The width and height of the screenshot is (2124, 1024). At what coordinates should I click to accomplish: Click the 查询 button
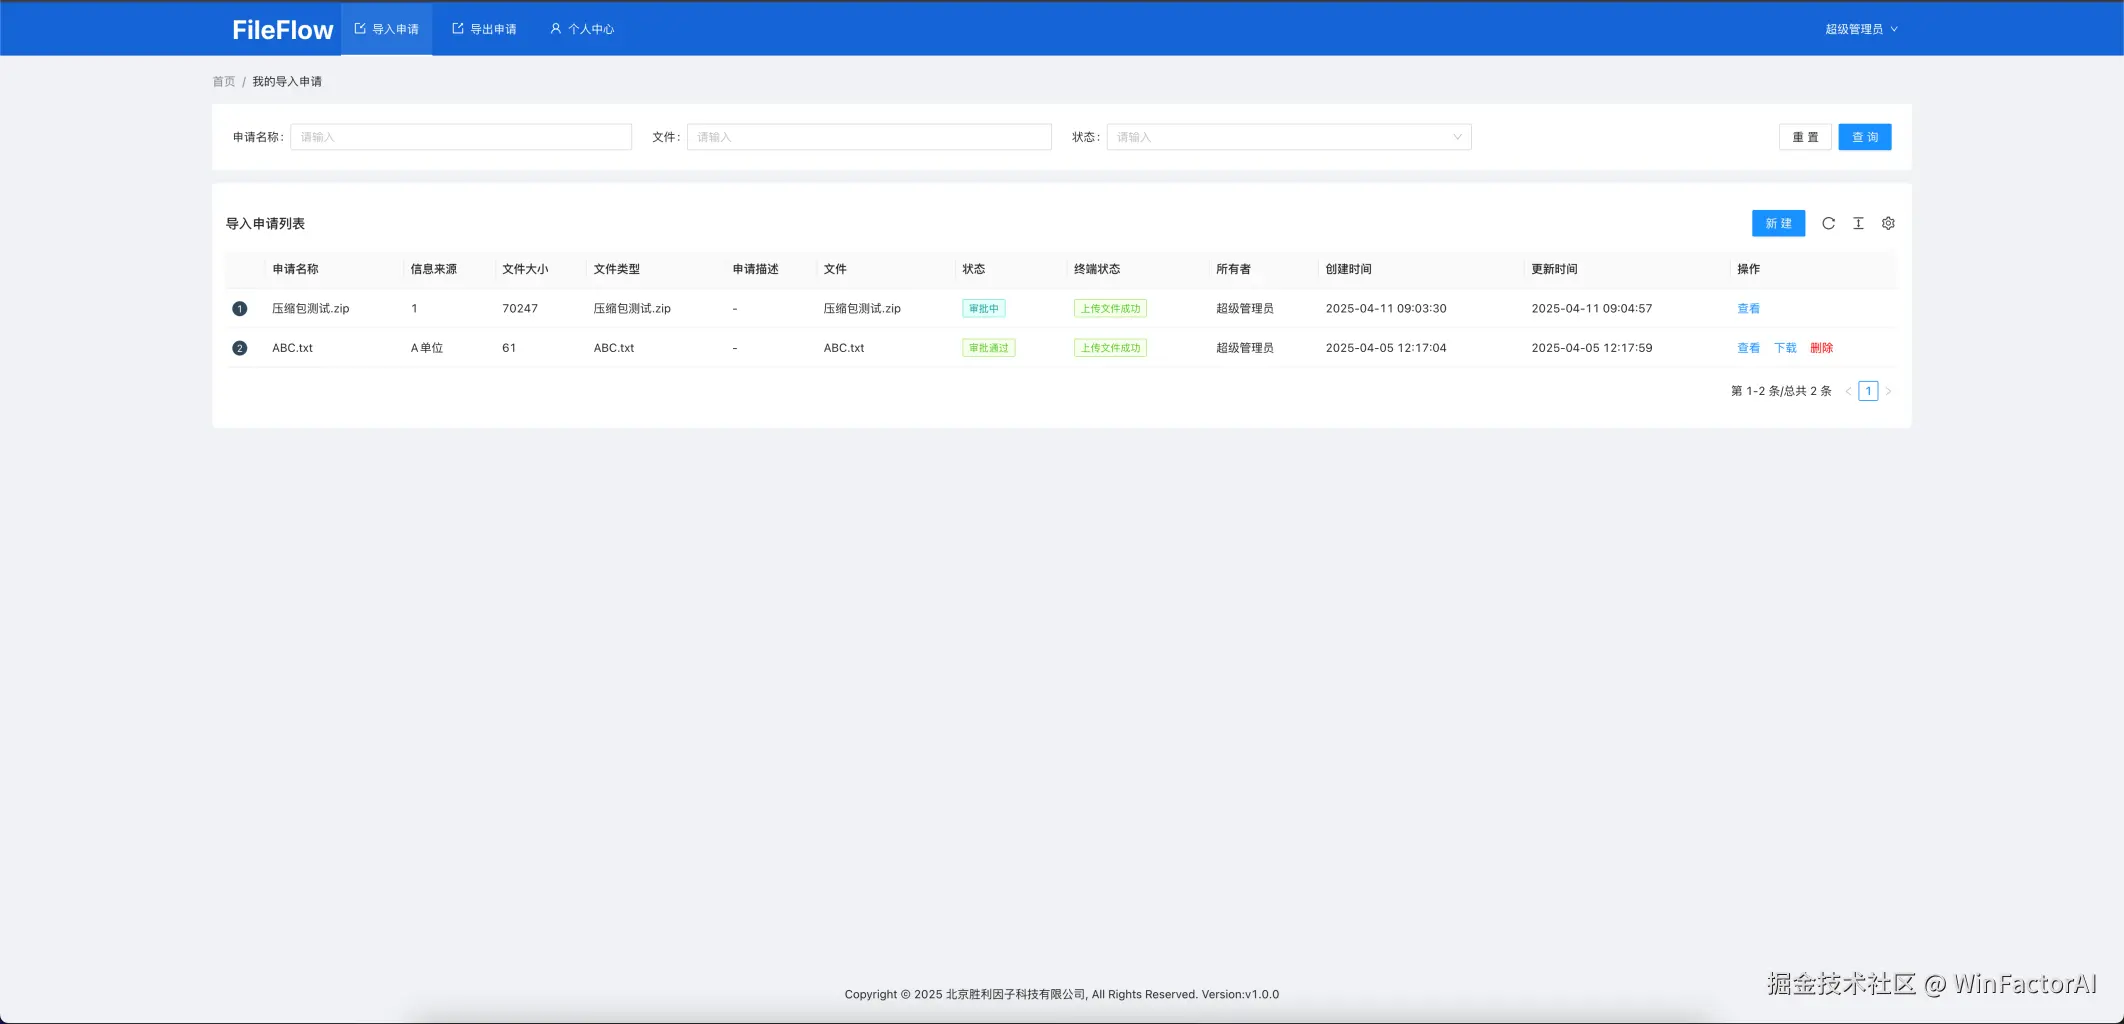(1864, 137)
